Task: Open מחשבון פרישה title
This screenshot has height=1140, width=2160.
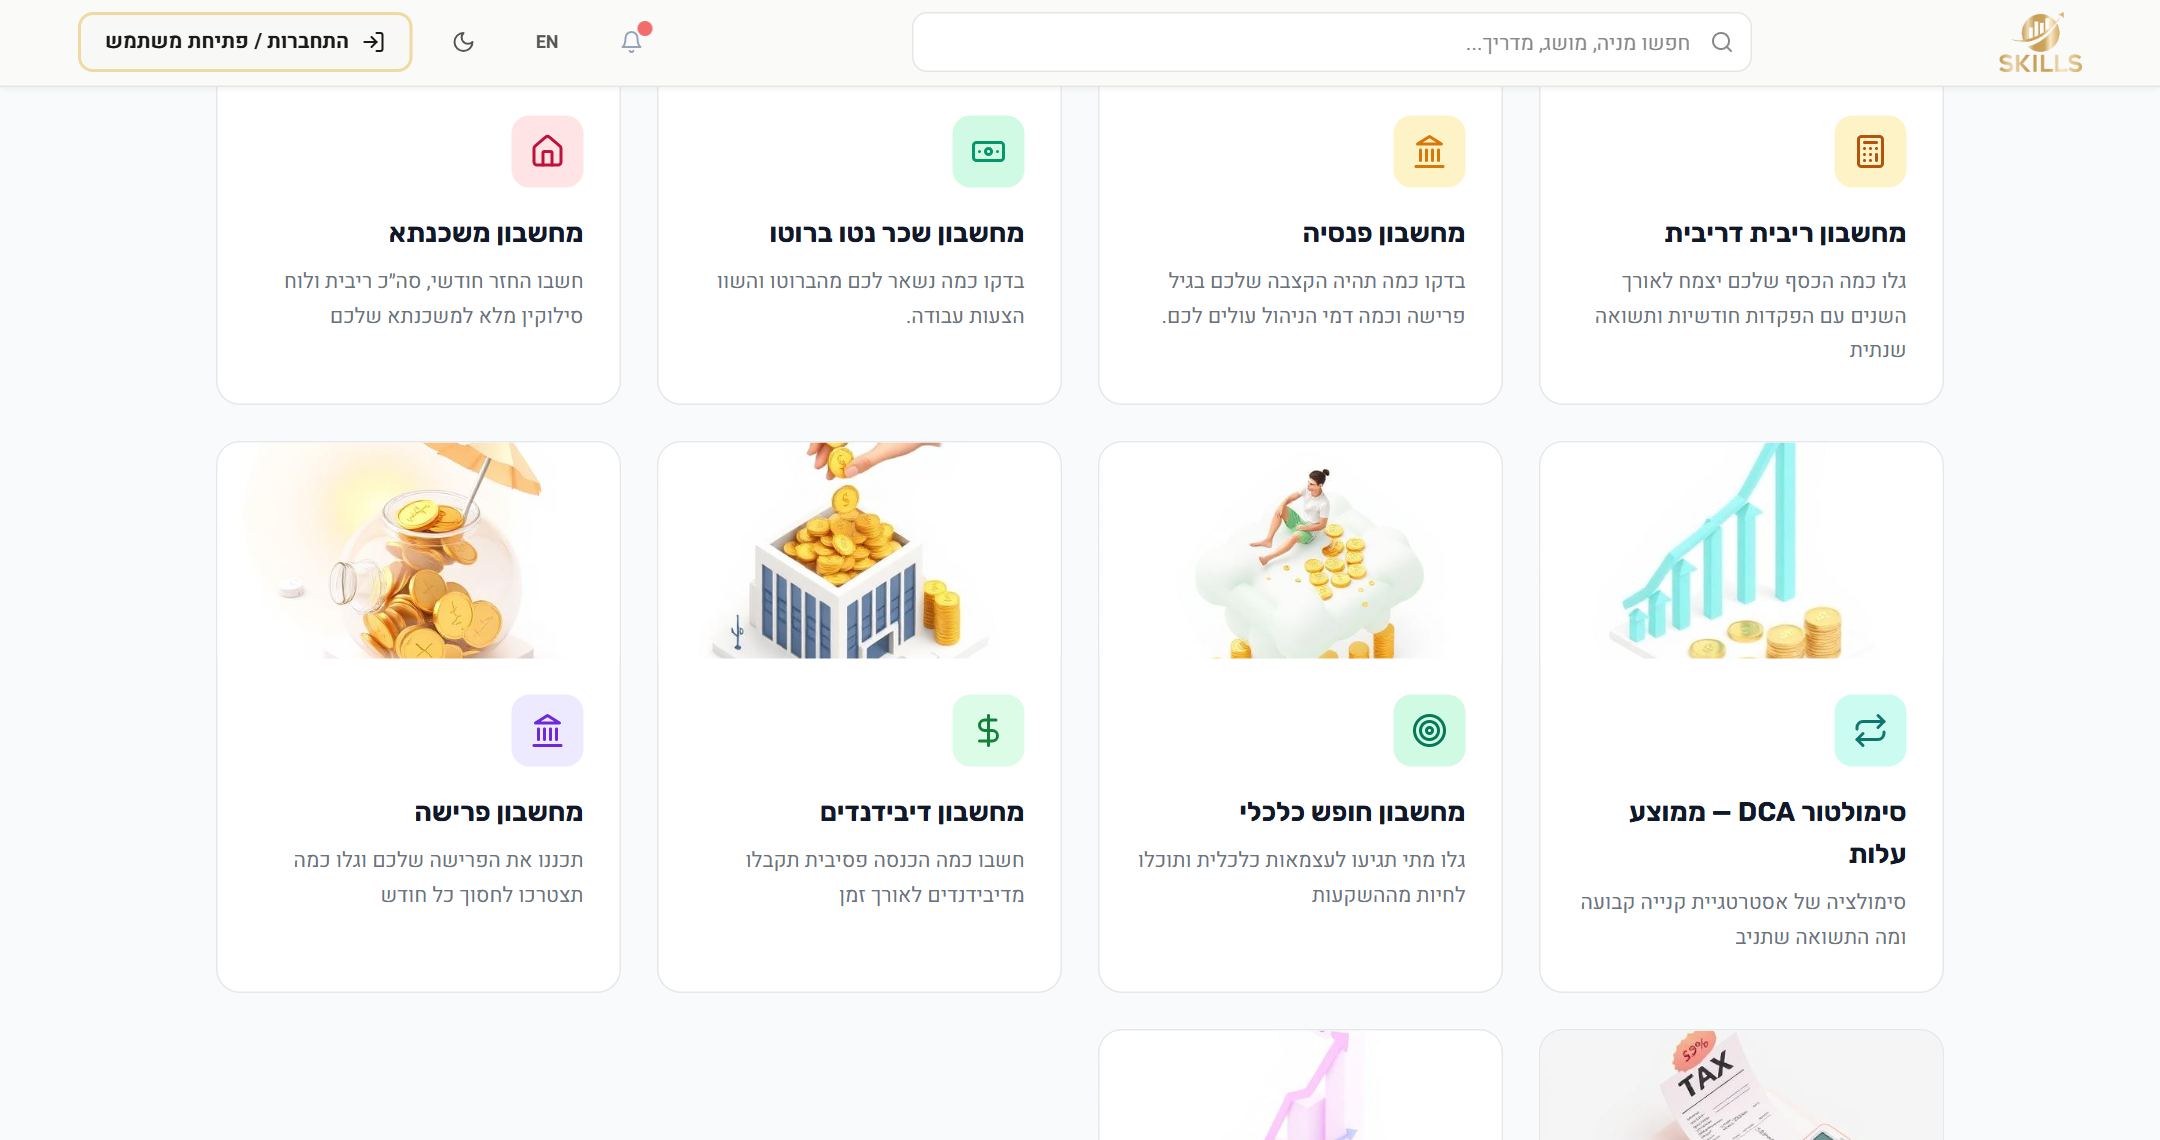Action: tap(498, 812)
